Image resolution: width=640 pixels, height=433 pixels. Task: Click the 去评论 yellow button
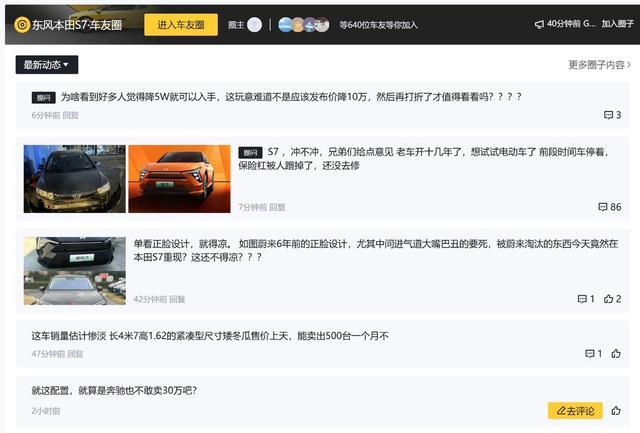pos(575,411)
